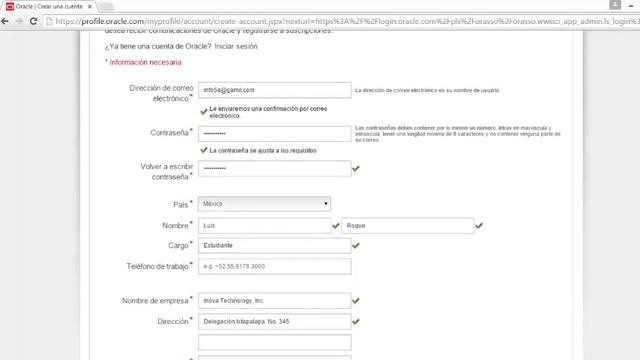
Task: Open the Chrome user profile icon
Action: tap(615, 5)
